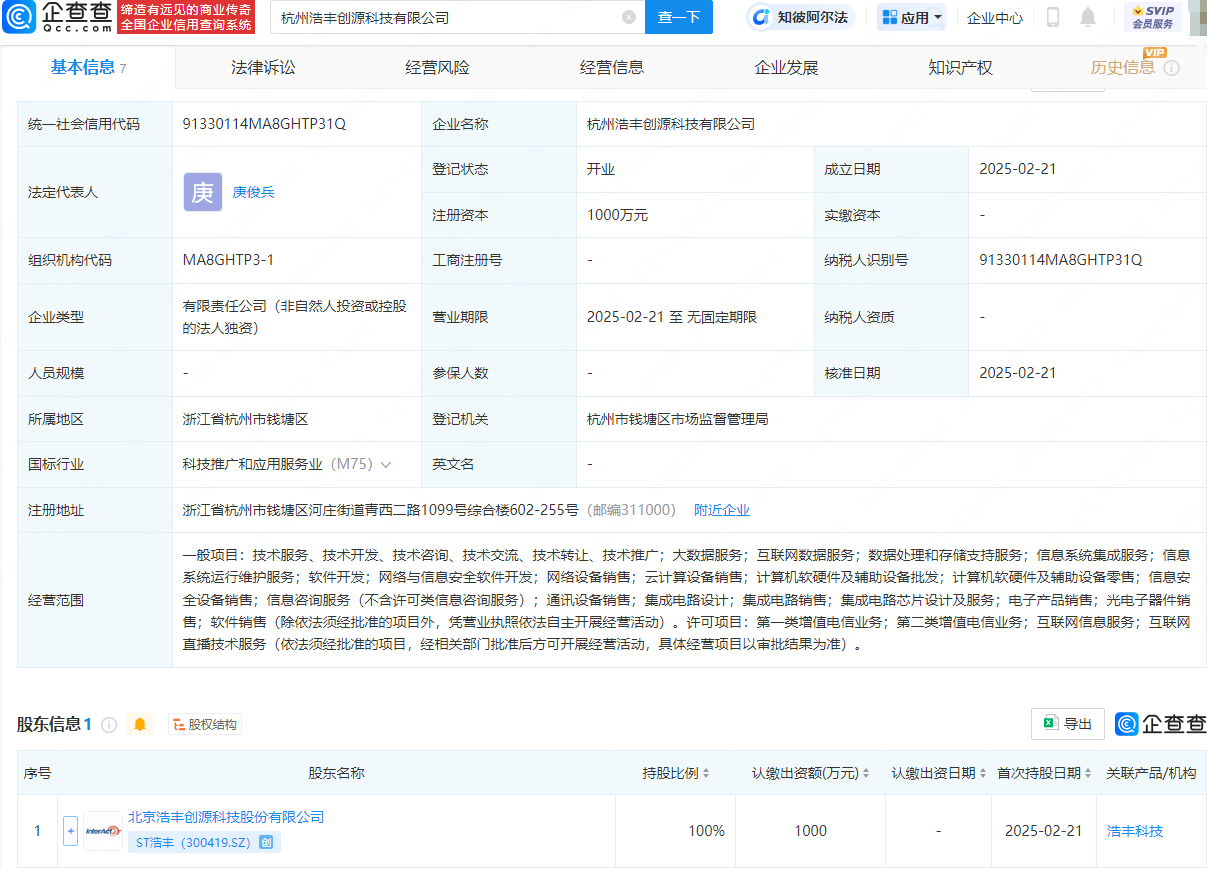Open the mobile phone app icon
Screen dimensions: 1207x869
1053,17
